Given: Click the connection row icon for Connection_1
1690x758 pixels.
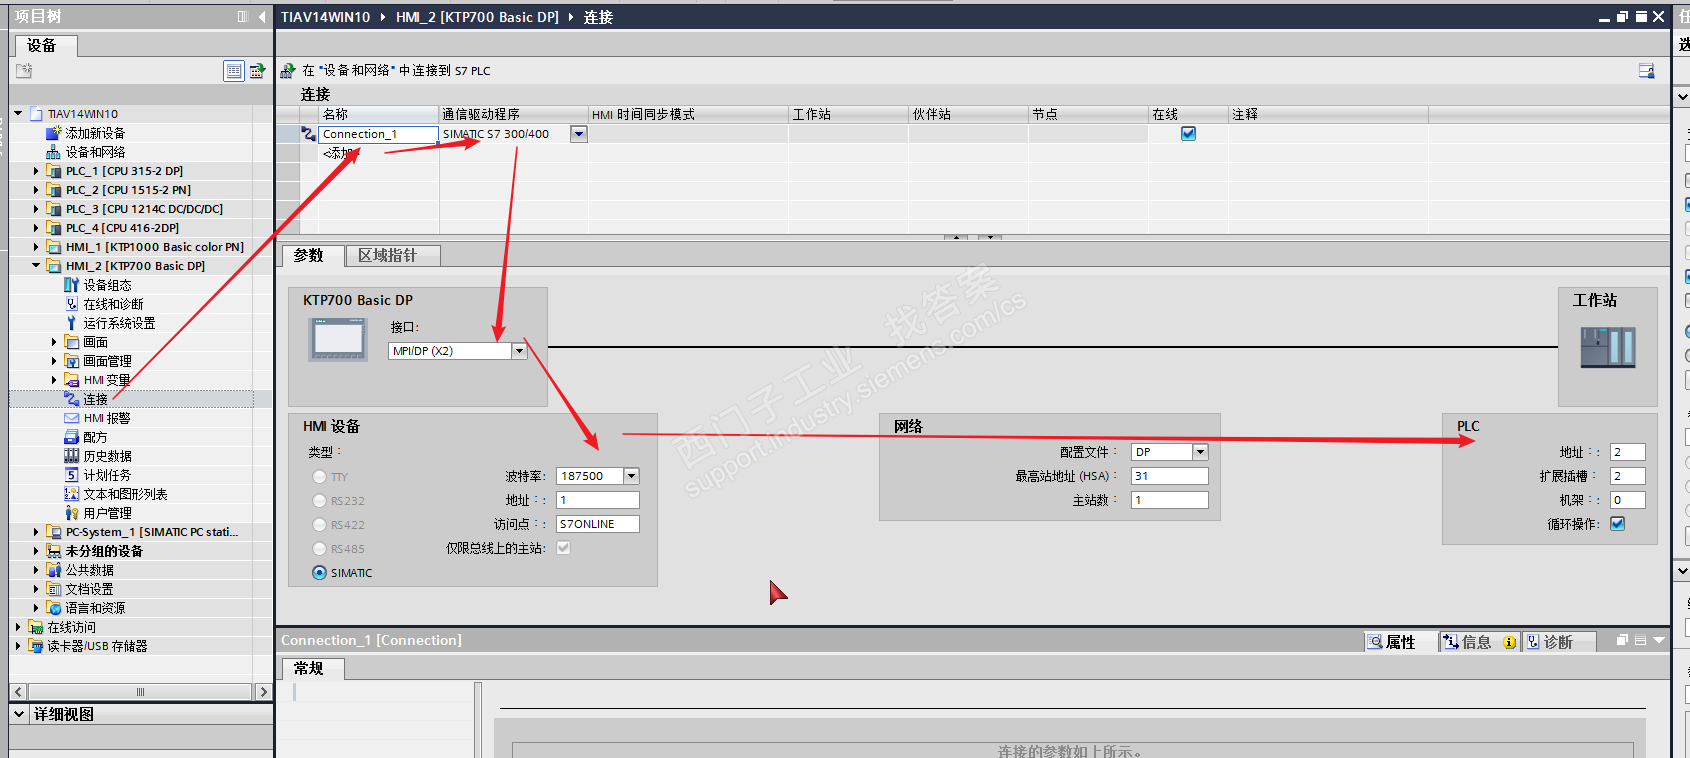Looking at the screenshot, I should [x=309, y=134].
